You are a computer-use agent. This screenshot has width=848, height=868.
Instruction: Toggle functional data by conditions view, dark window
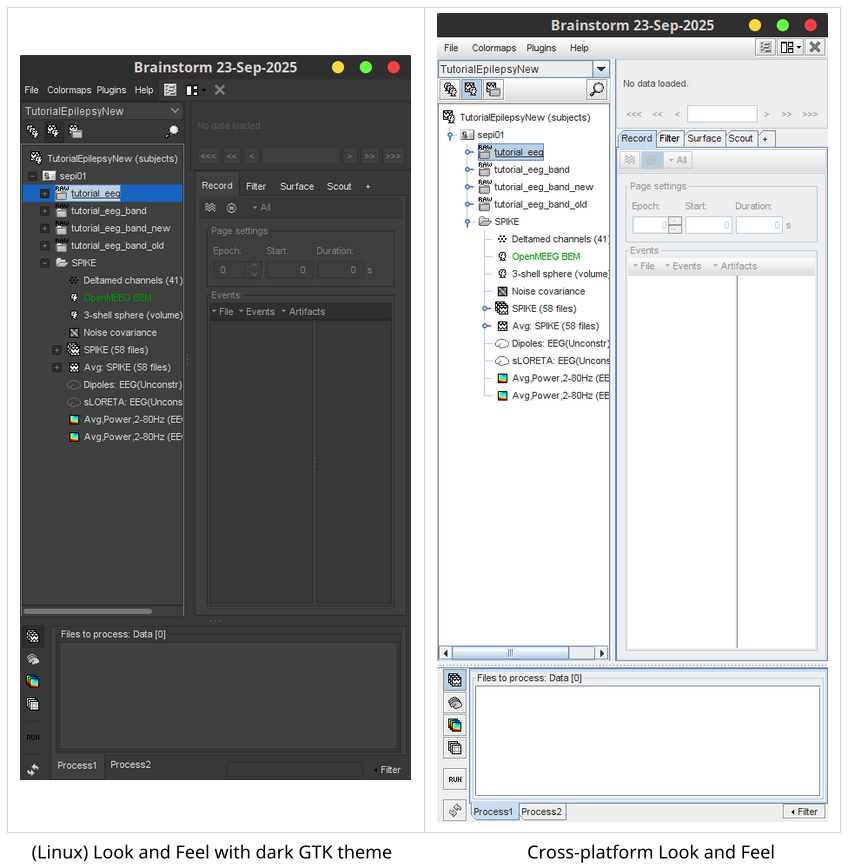(76, 131)
